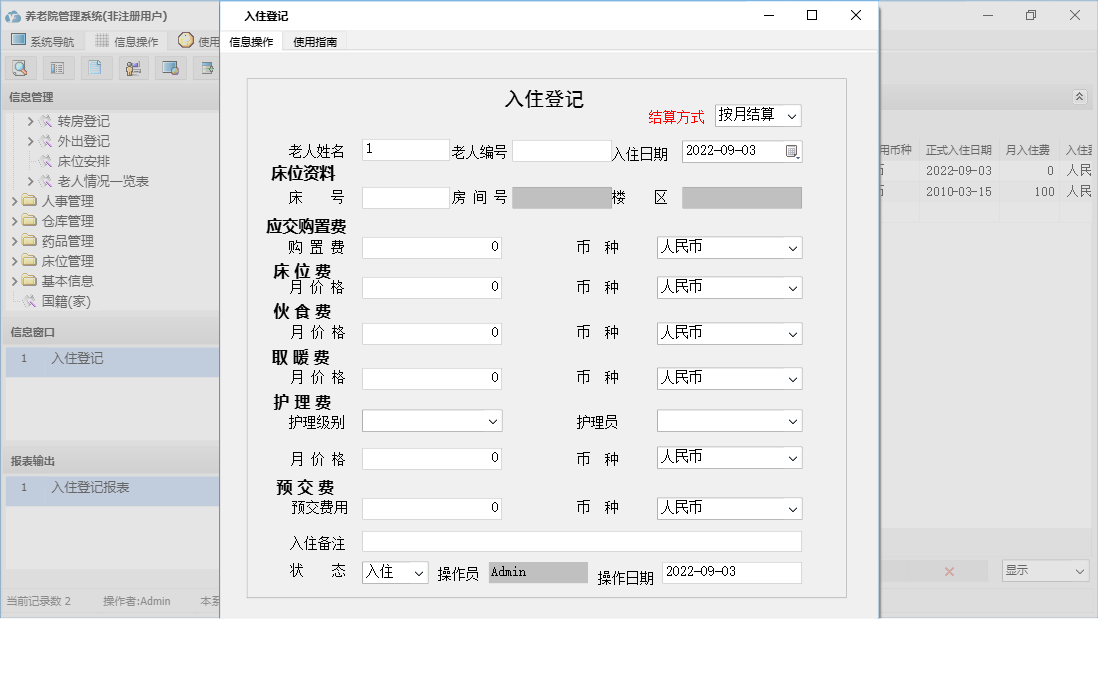The width and height of the screenshot is (1098, 675).
Task: Click the personnel chart toolbar icon
Action: 132,67
